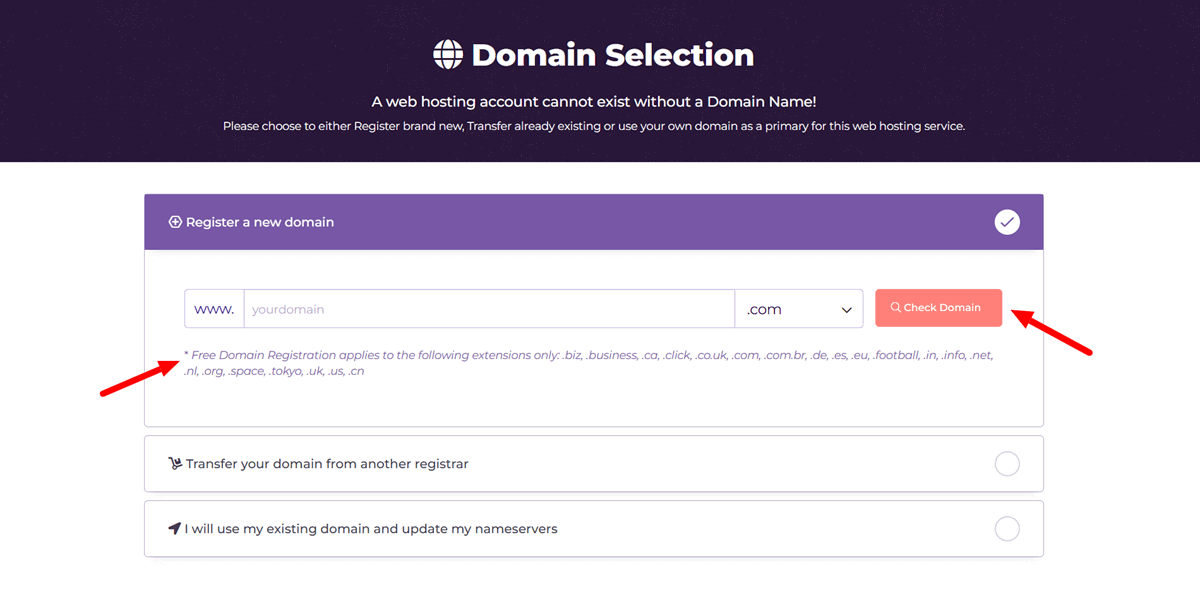Click inside the yourdomain input field
This screenshot has height=600, width=1200.
pos(489,308)
